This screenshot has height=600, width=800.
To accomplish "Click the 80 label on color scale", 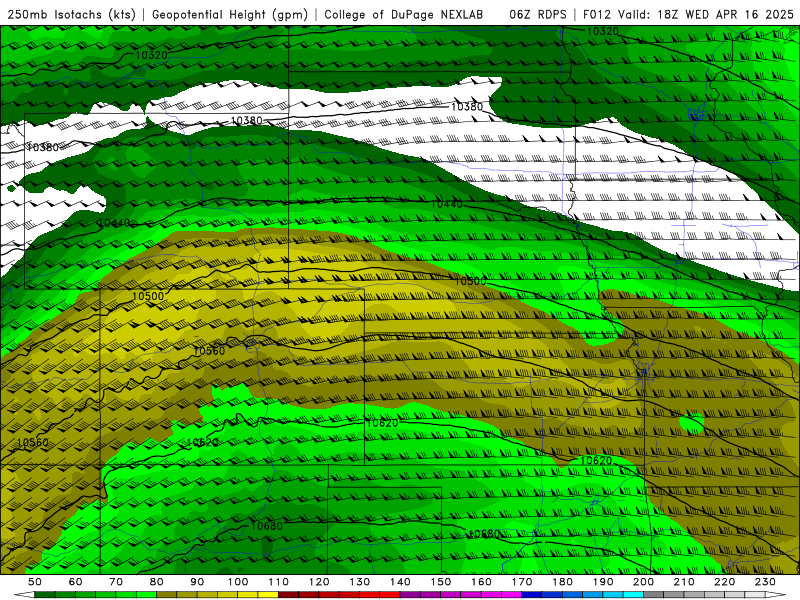I will click(x=157, y=582).
